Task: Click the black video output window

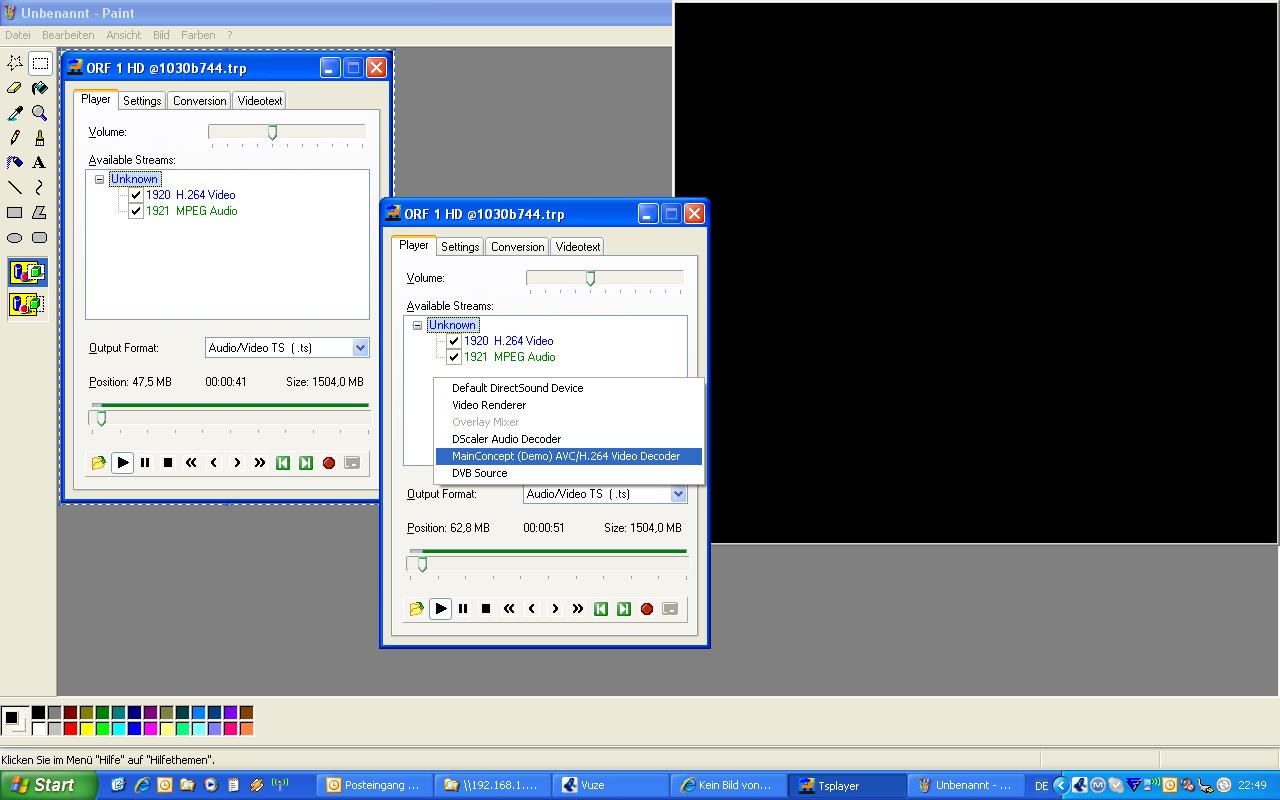Action: (976, 273)
